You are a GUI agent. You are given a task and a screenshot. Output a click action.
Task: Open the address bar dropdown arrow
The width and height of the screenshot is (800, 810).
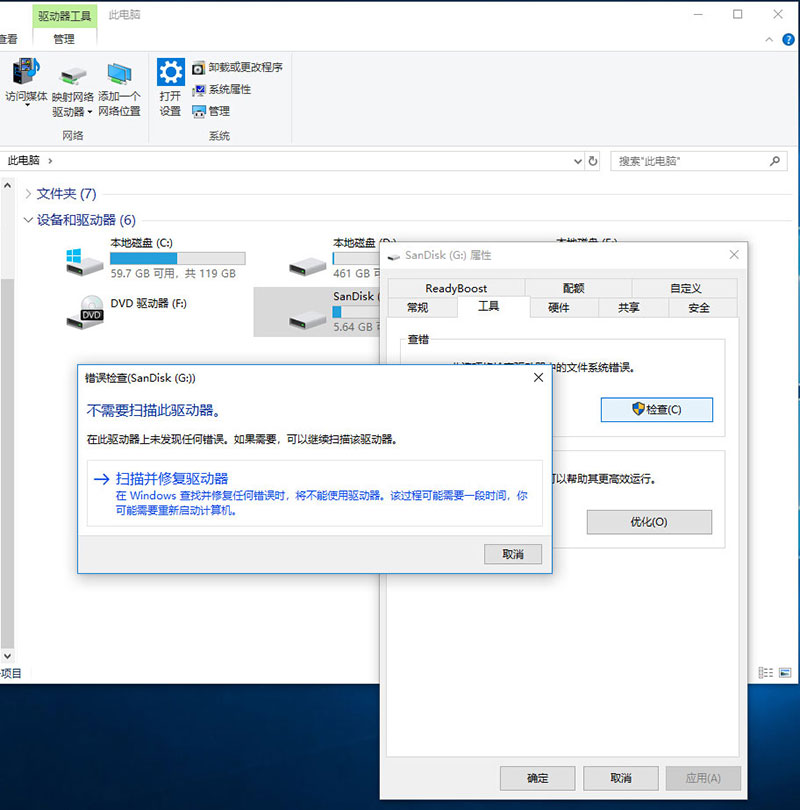[x=576, y=161]
